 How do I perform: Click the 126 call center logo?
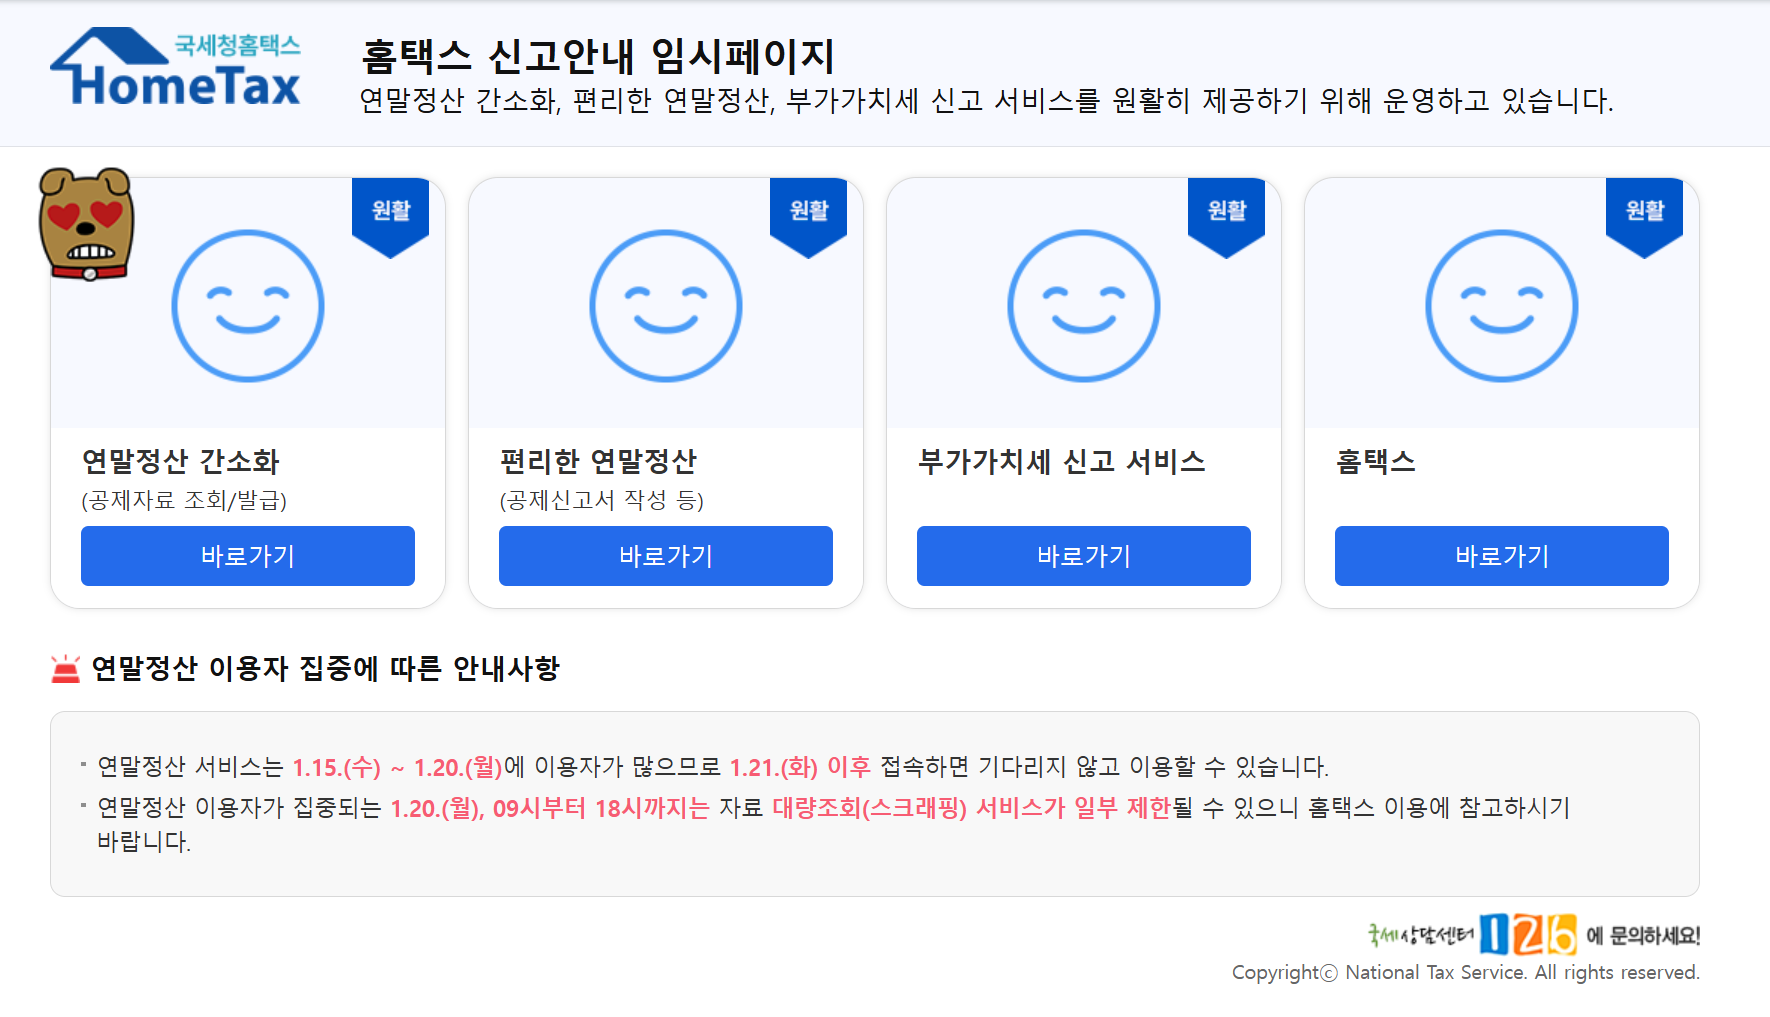tap(1528, 935)
